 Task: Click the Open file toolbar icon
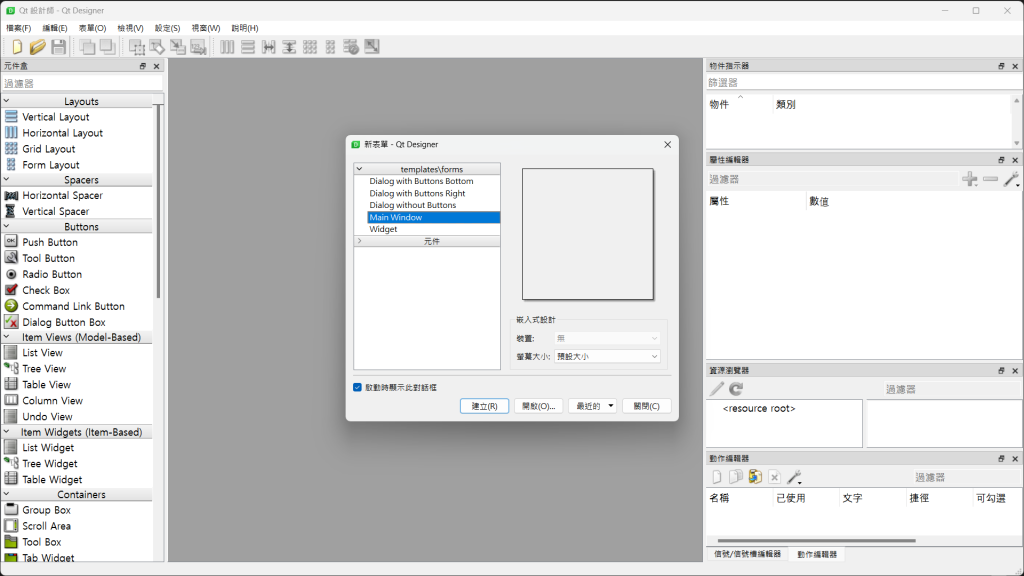coord(38,46)
